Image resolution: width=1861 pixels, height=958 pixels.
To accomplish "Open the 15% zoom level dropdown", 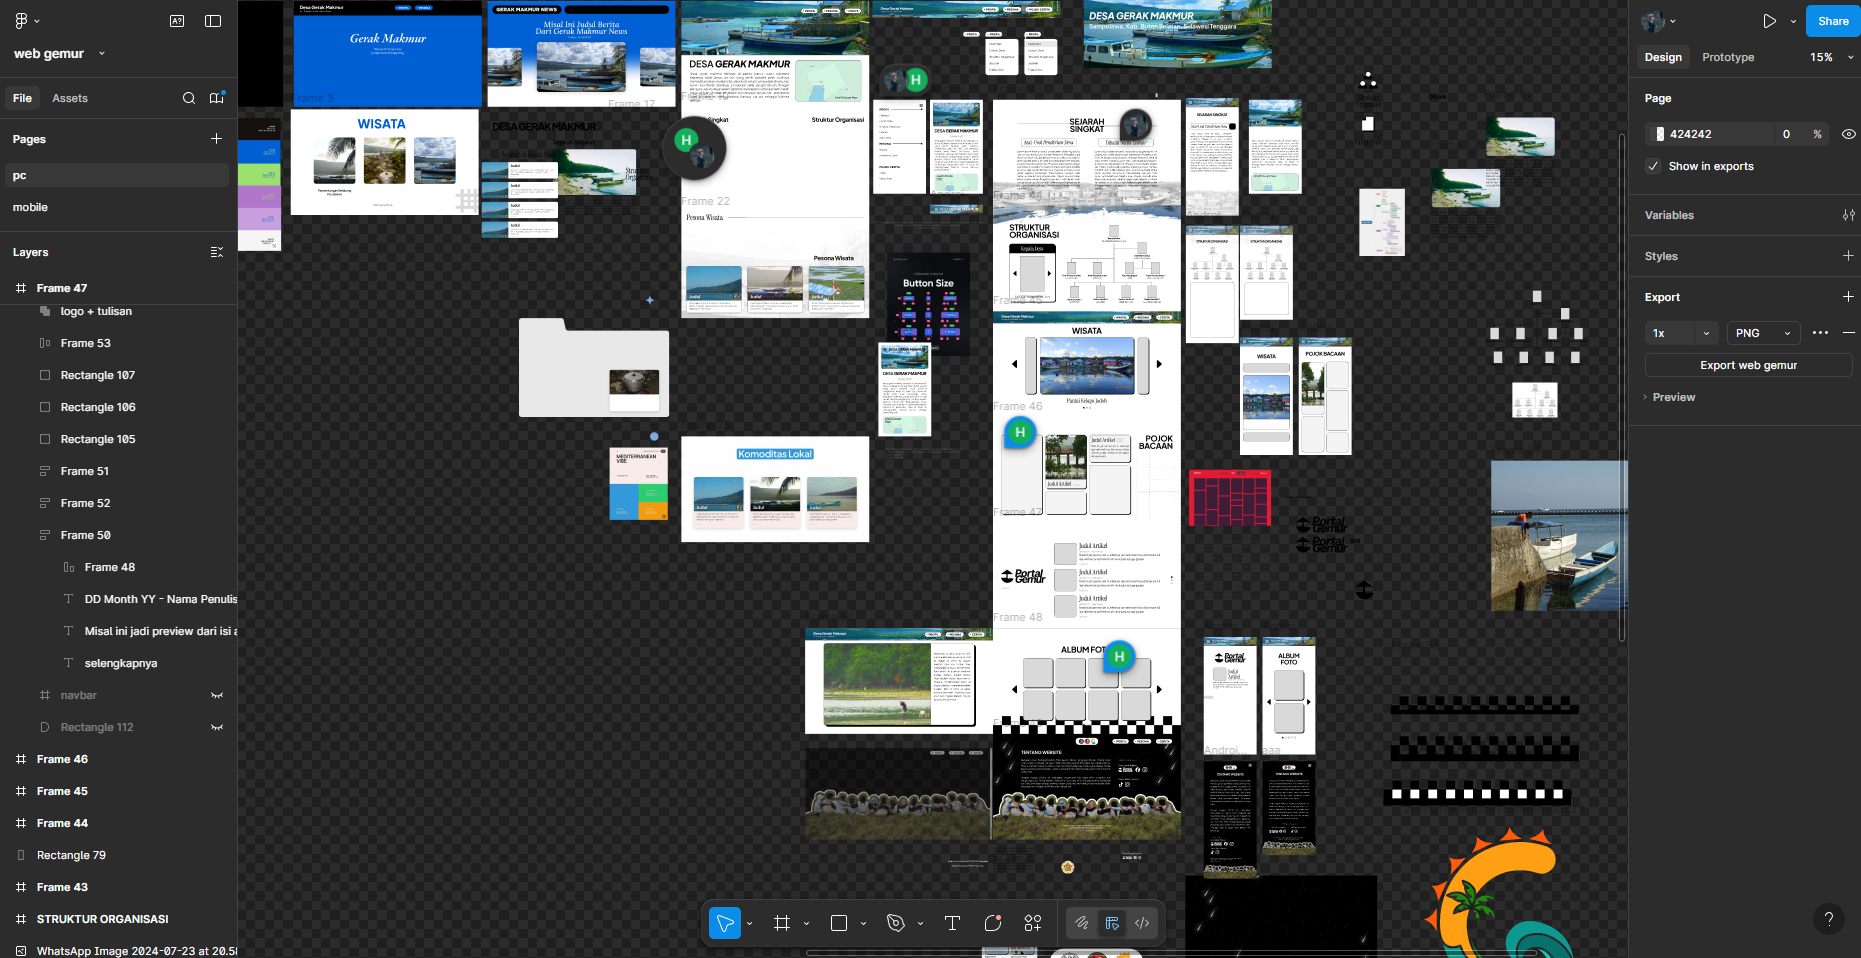I will pos(1830,57).
